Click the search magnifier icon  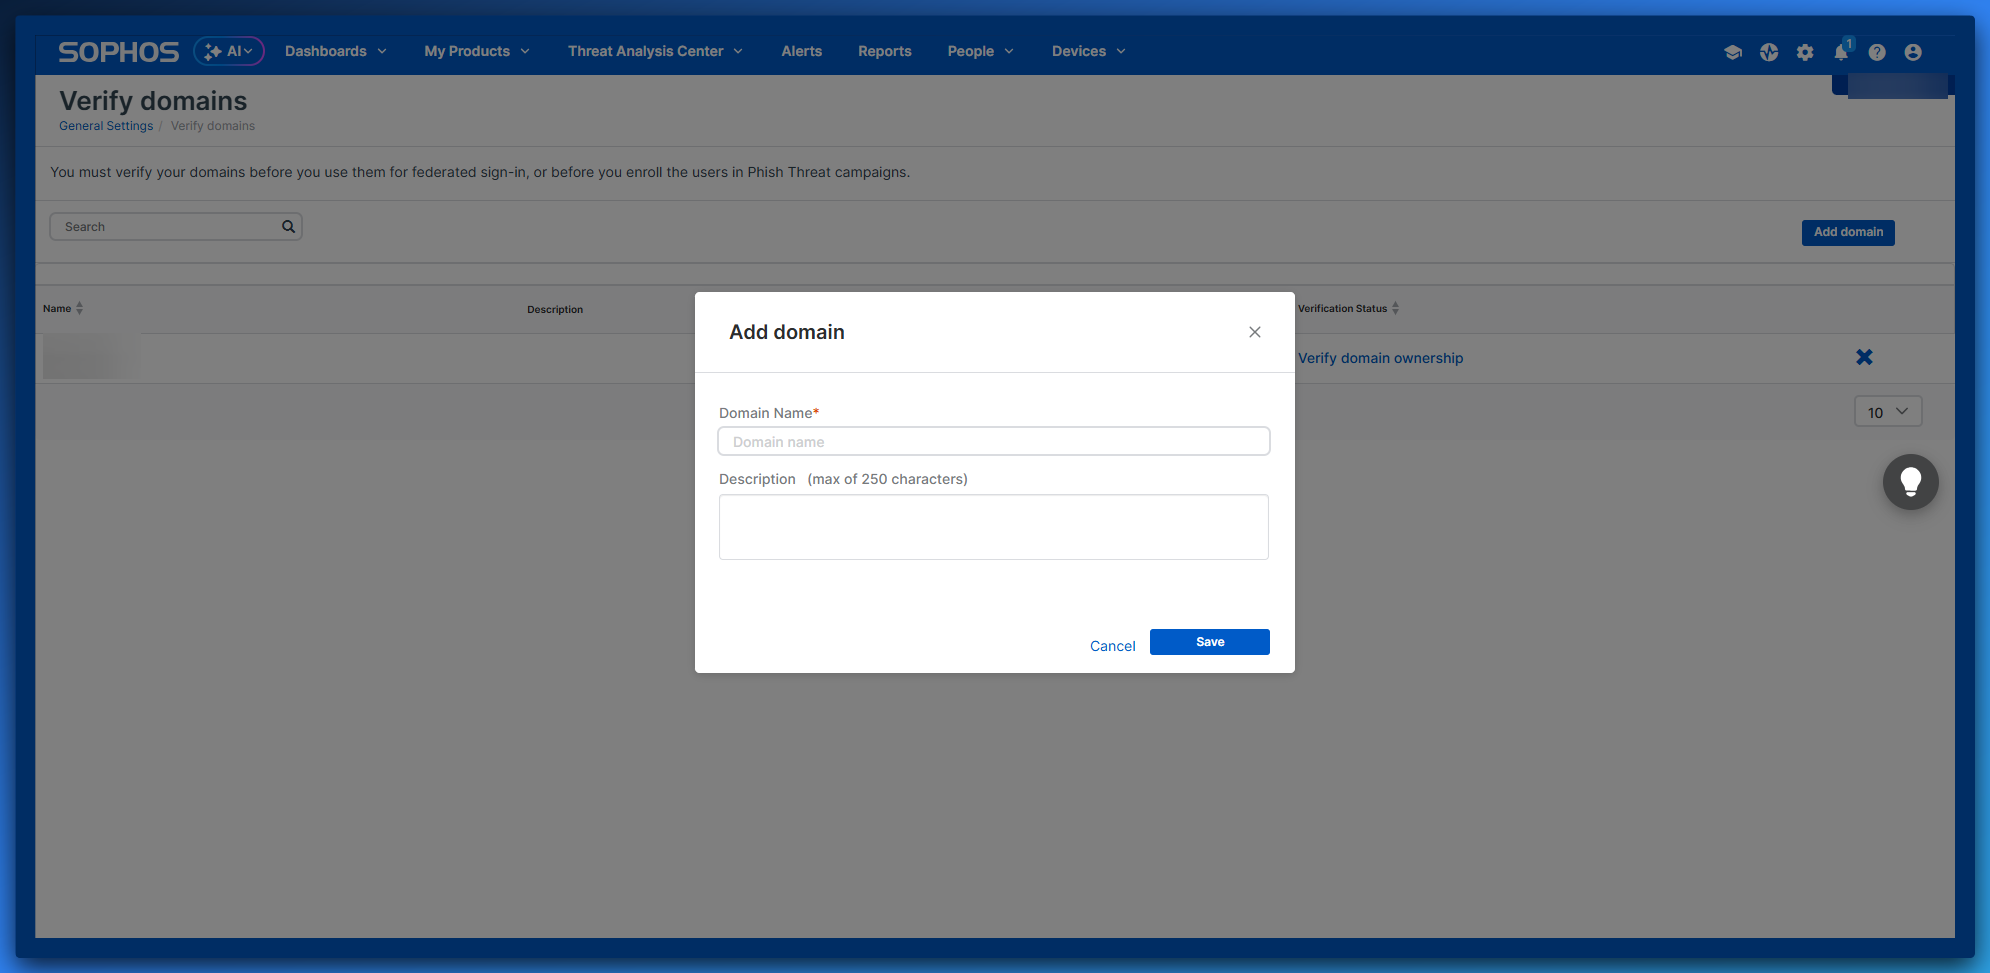[288, 227]
